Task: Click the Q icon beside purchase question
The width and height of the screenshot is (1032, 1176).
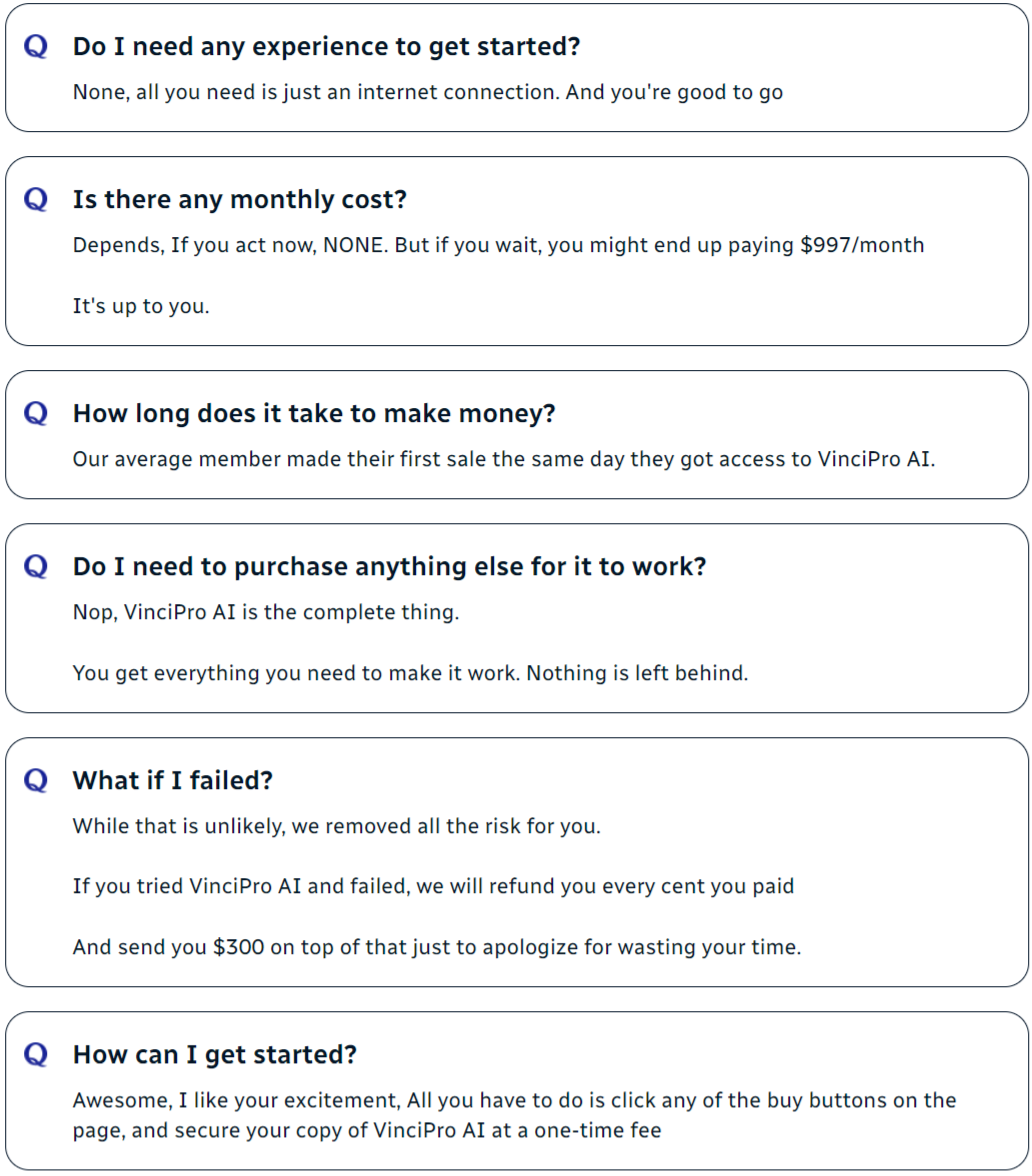Action: pos(36,566)
